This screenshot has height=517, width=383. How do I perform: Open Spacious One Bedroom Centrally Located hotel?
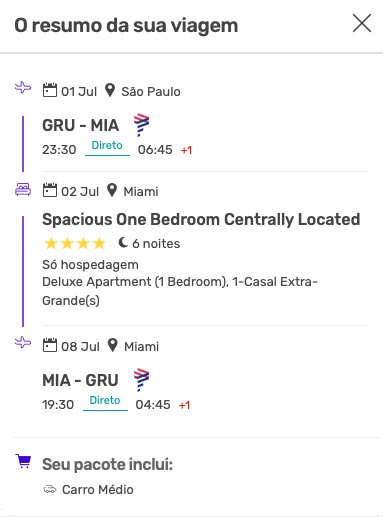[x=201, y=220]
